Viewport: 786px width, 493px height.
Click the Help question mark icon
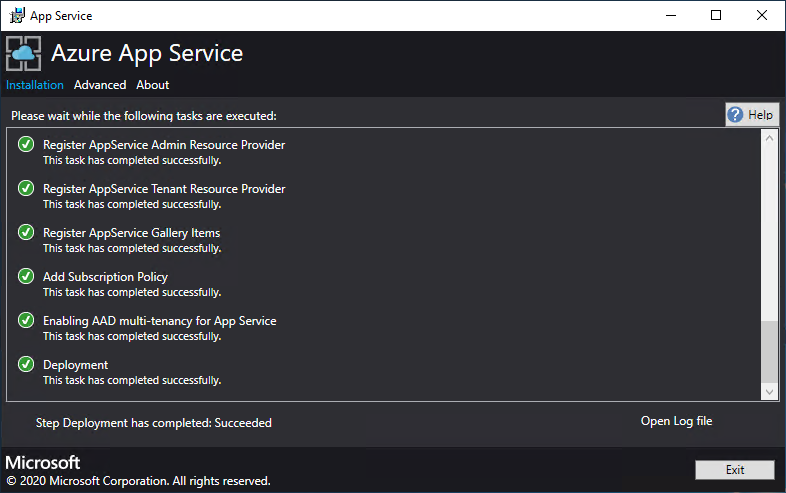[736, 115]
